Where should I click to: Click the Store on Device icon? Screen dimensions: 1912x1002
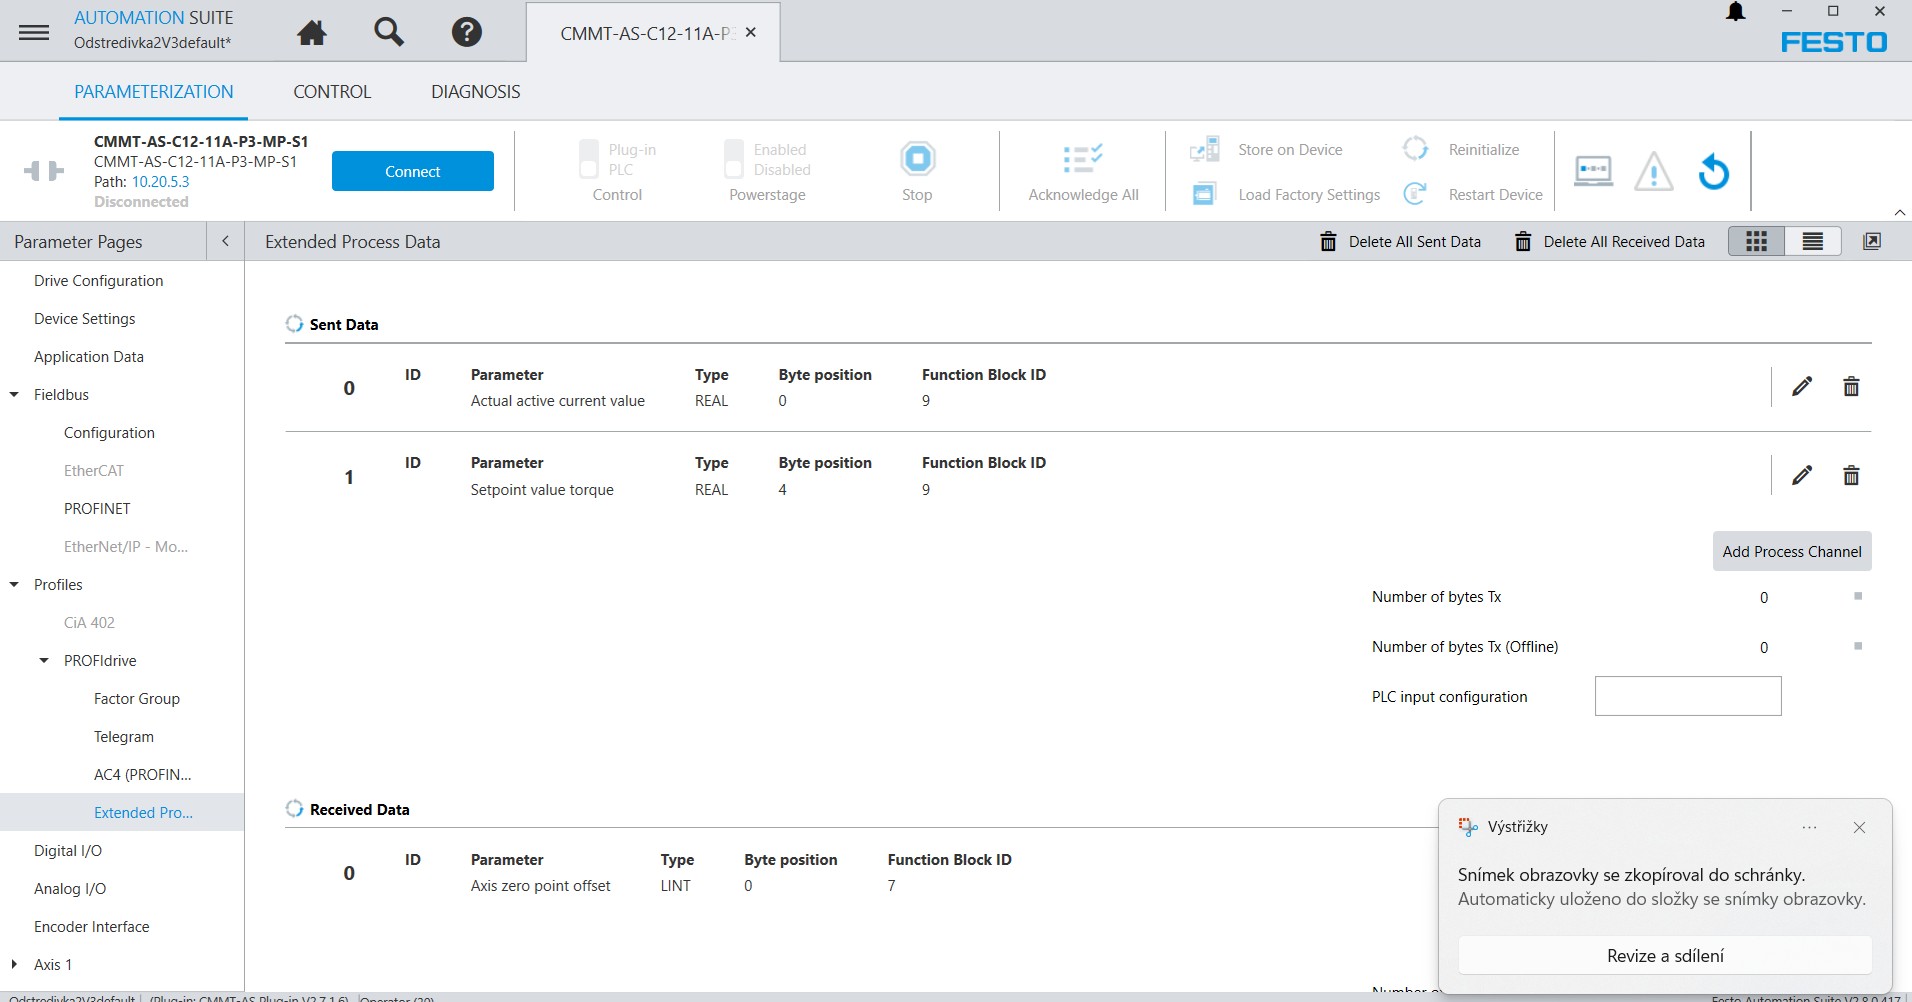pyautogui.click(x=1204, y=150)
